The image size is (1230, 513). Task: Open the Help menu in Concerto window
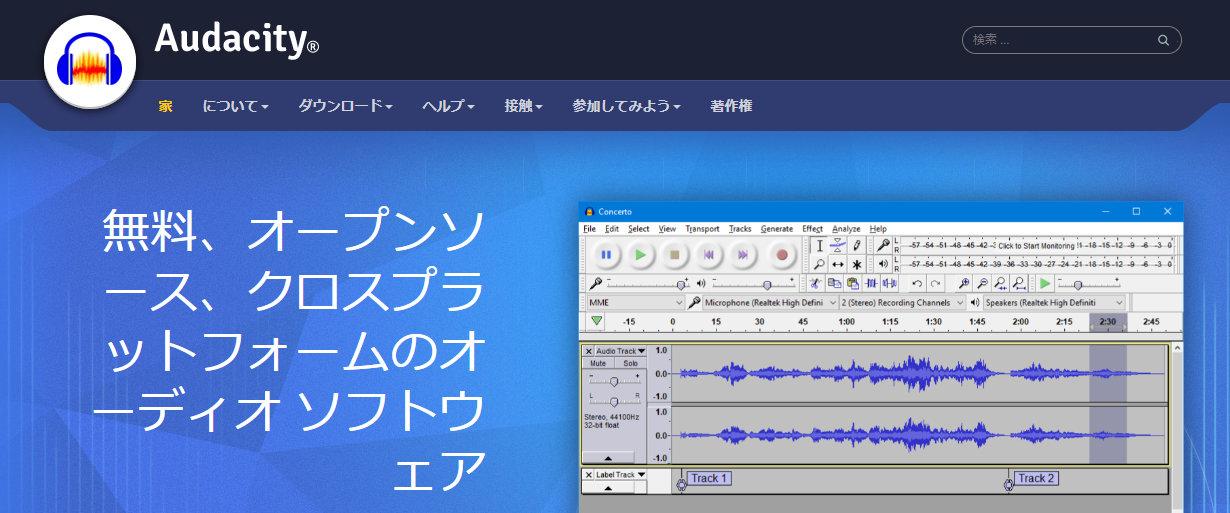(x=878, y=229)
